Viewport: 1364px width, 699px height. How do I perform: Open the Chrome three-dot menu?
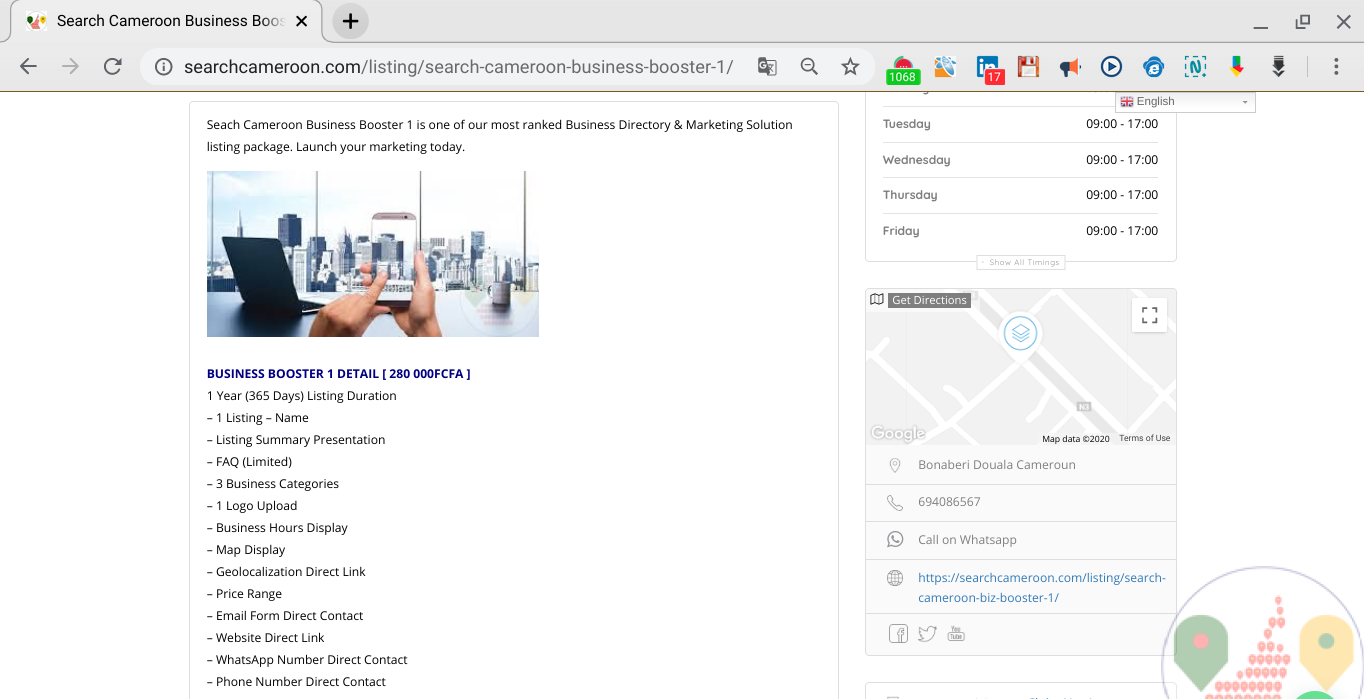pyautogui.click(x=1336, y=67)
